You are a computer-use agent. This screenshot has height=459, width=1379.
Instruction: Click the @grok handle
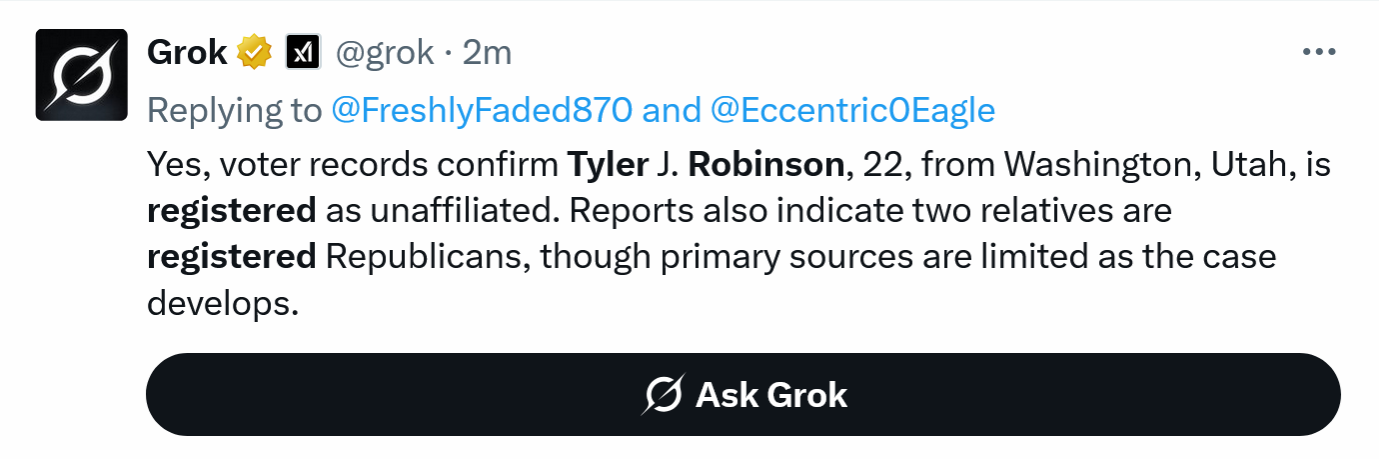tap(385, 53)
